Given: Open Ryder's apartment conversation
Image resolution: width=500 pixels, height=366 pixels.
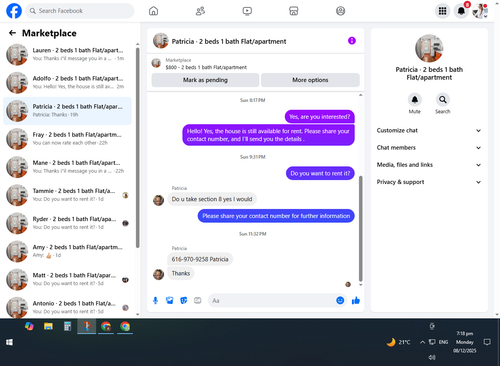Looking at the screenshot, I should tap(67, 223).
